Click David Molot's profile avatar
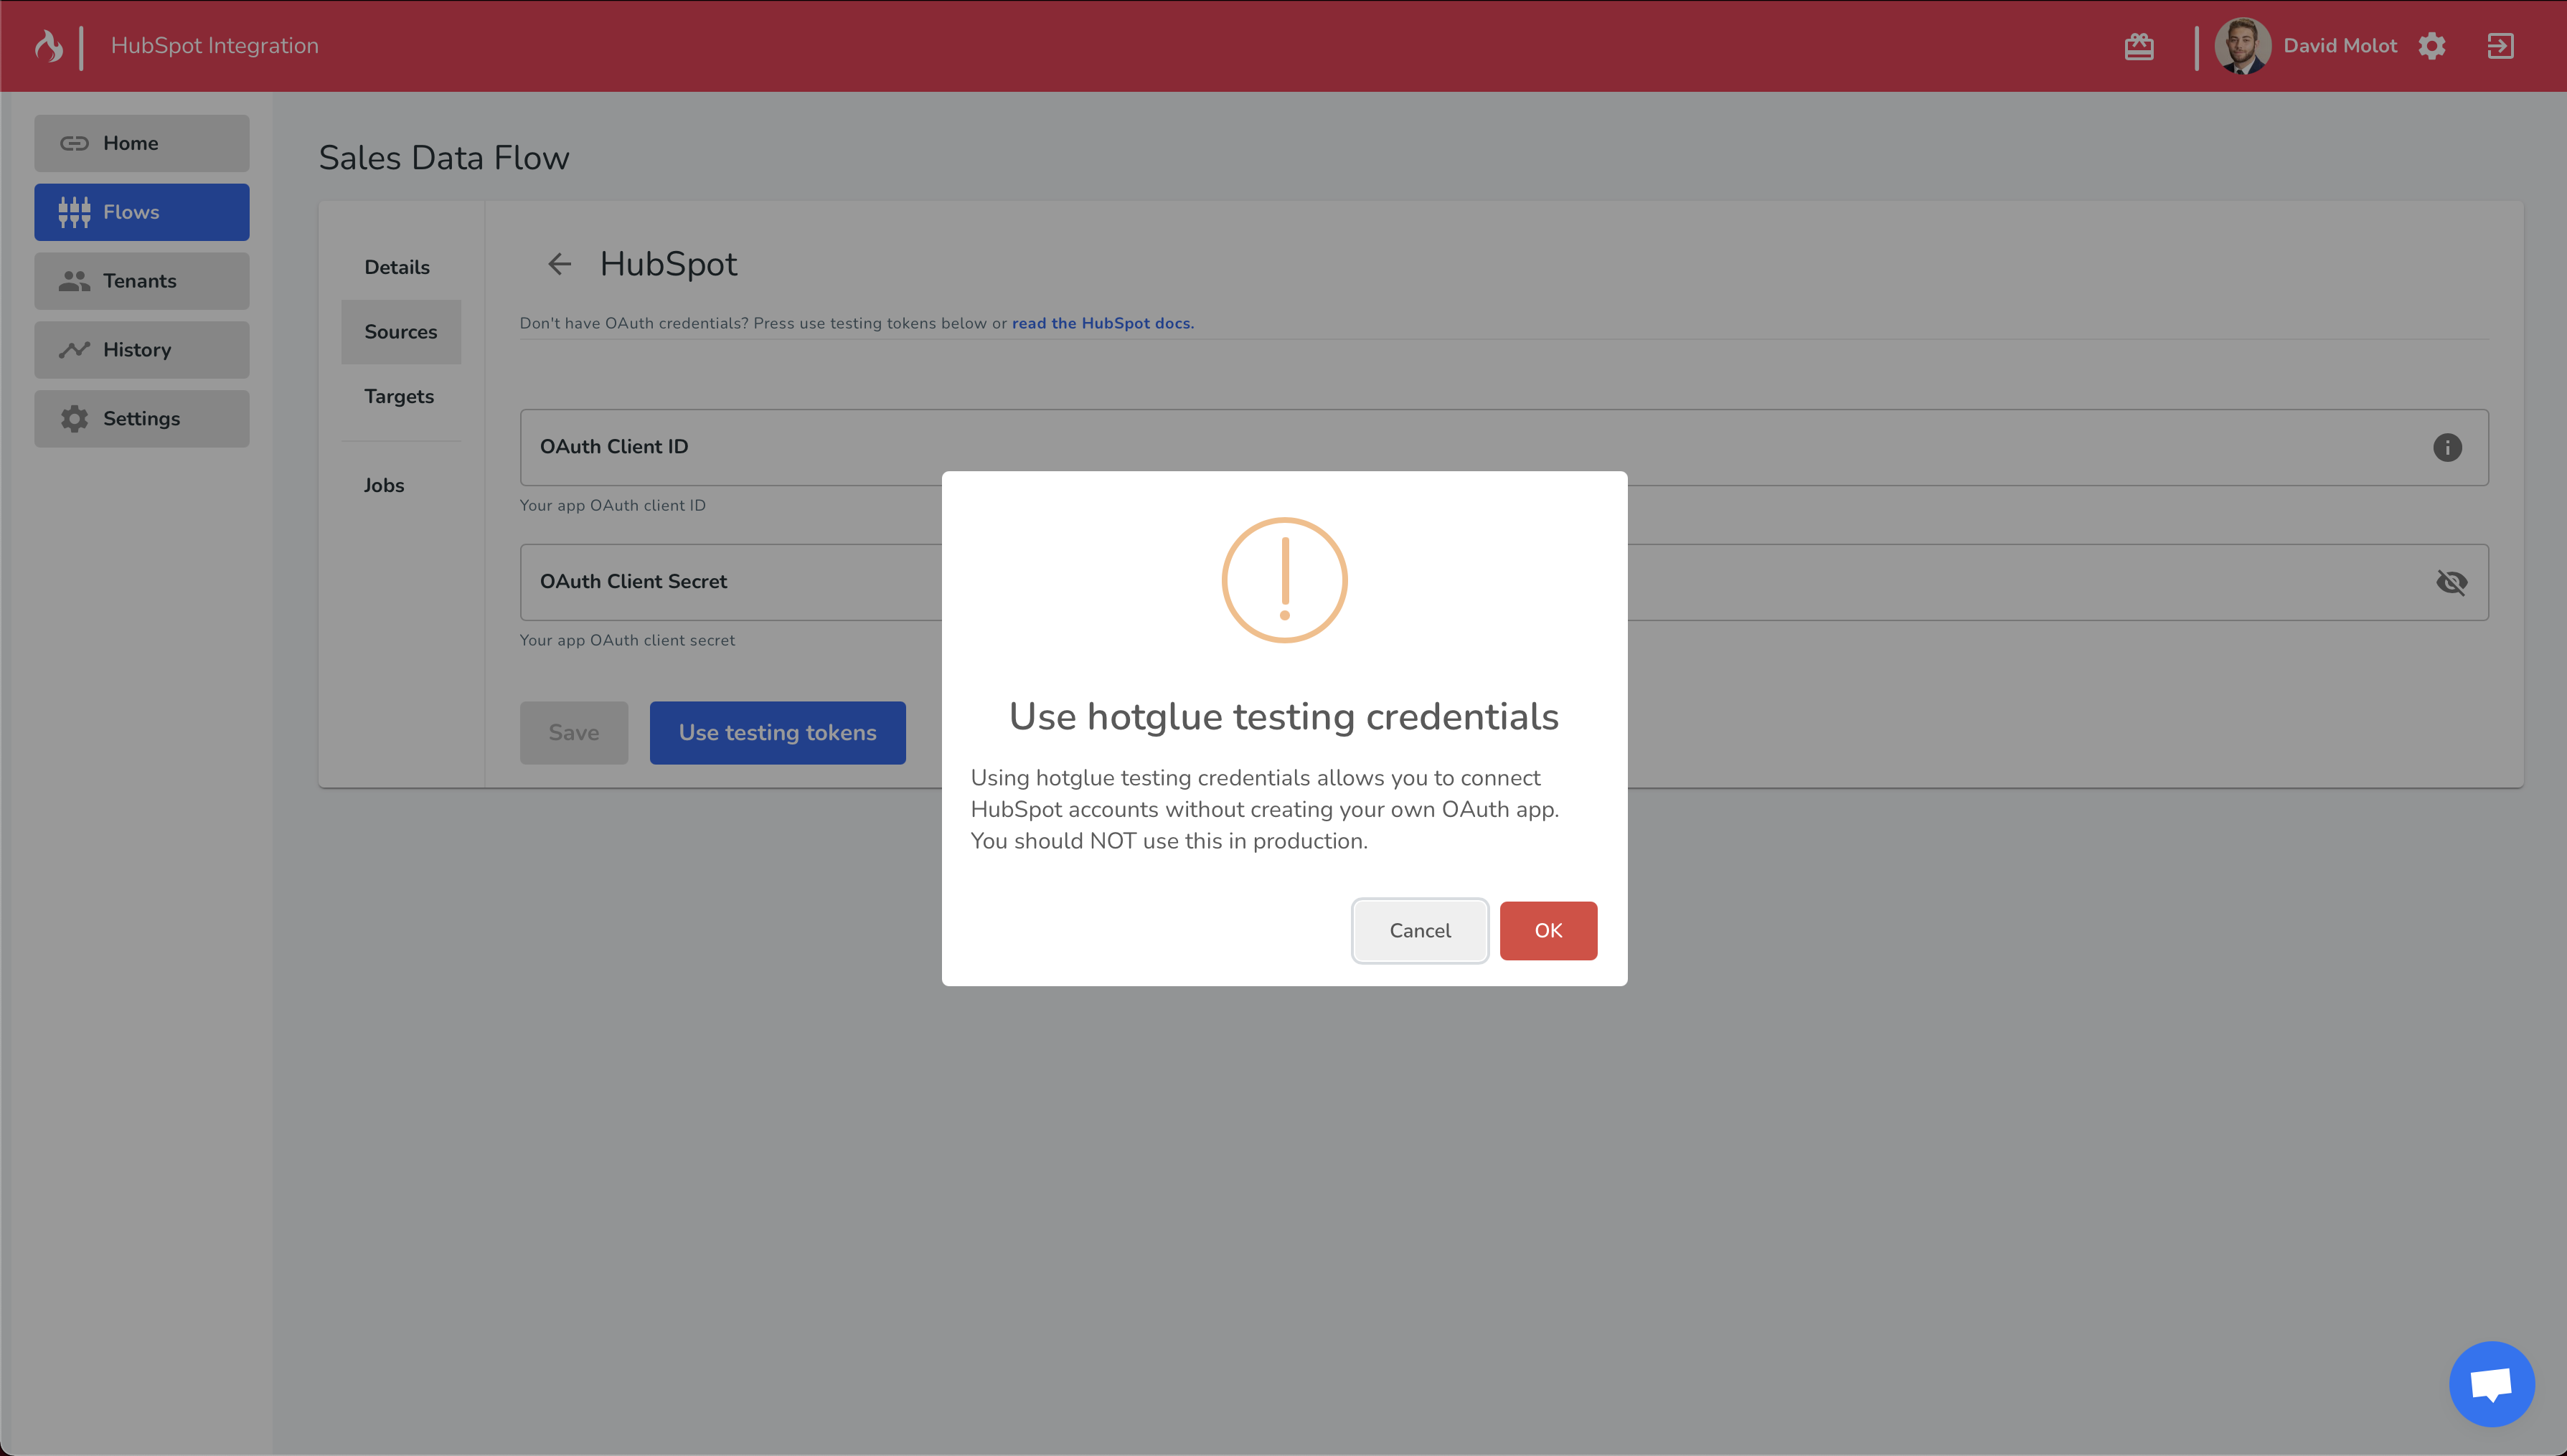 click(x=2242, y=46)
